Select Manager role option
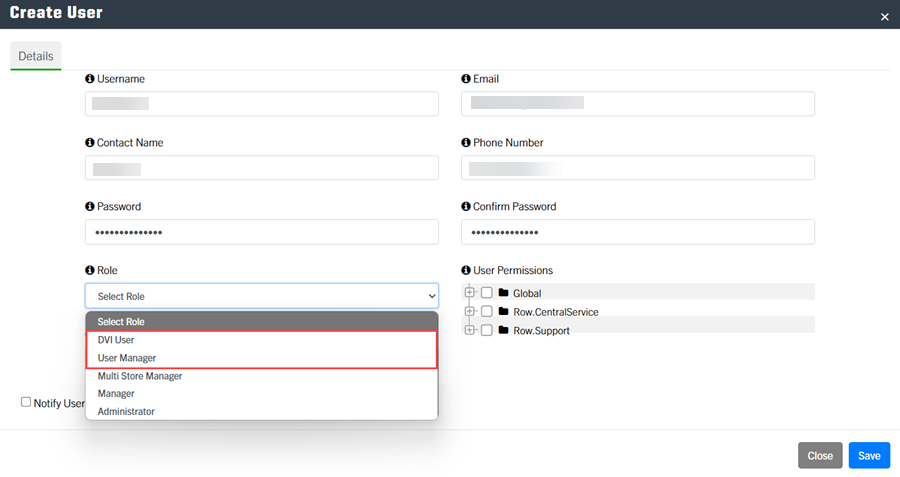 [262, 394]
